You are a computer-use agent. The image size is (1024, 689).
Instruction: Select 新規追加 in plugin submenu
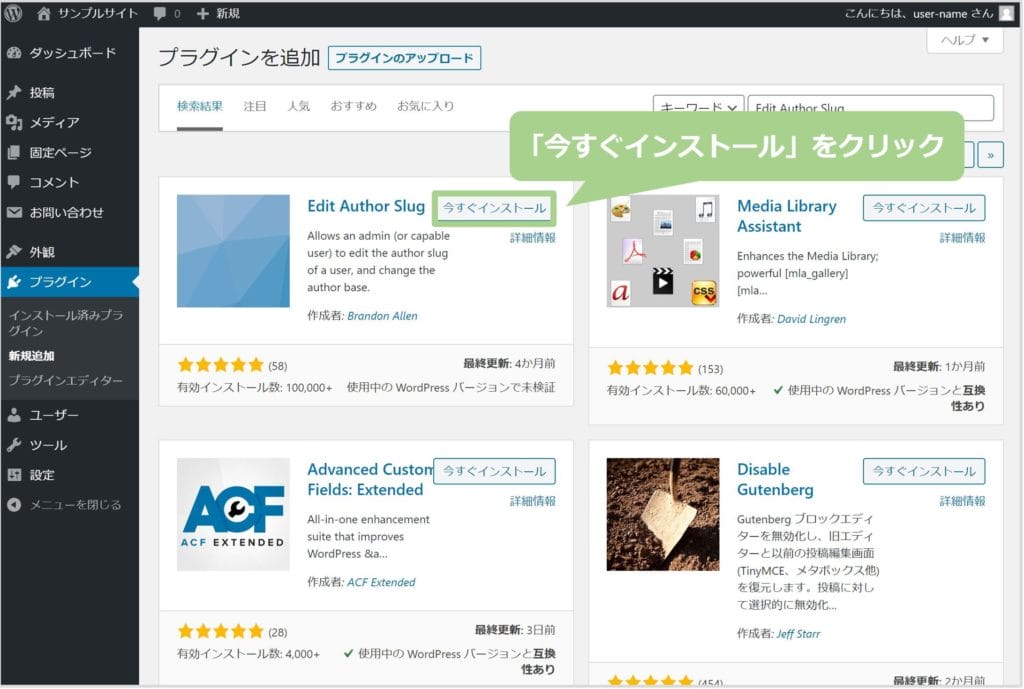point(31,356)
